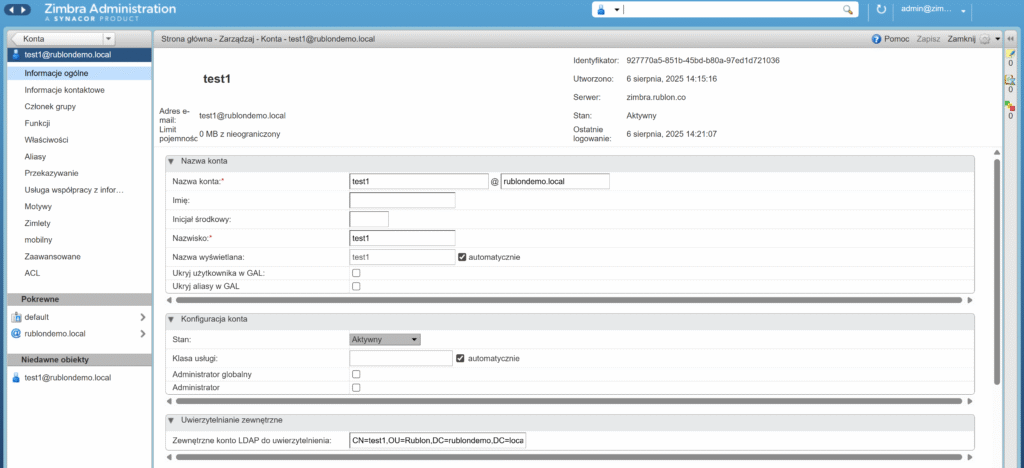Click the Zamknij button
The image size is (1024, 468).
(960, 39)
